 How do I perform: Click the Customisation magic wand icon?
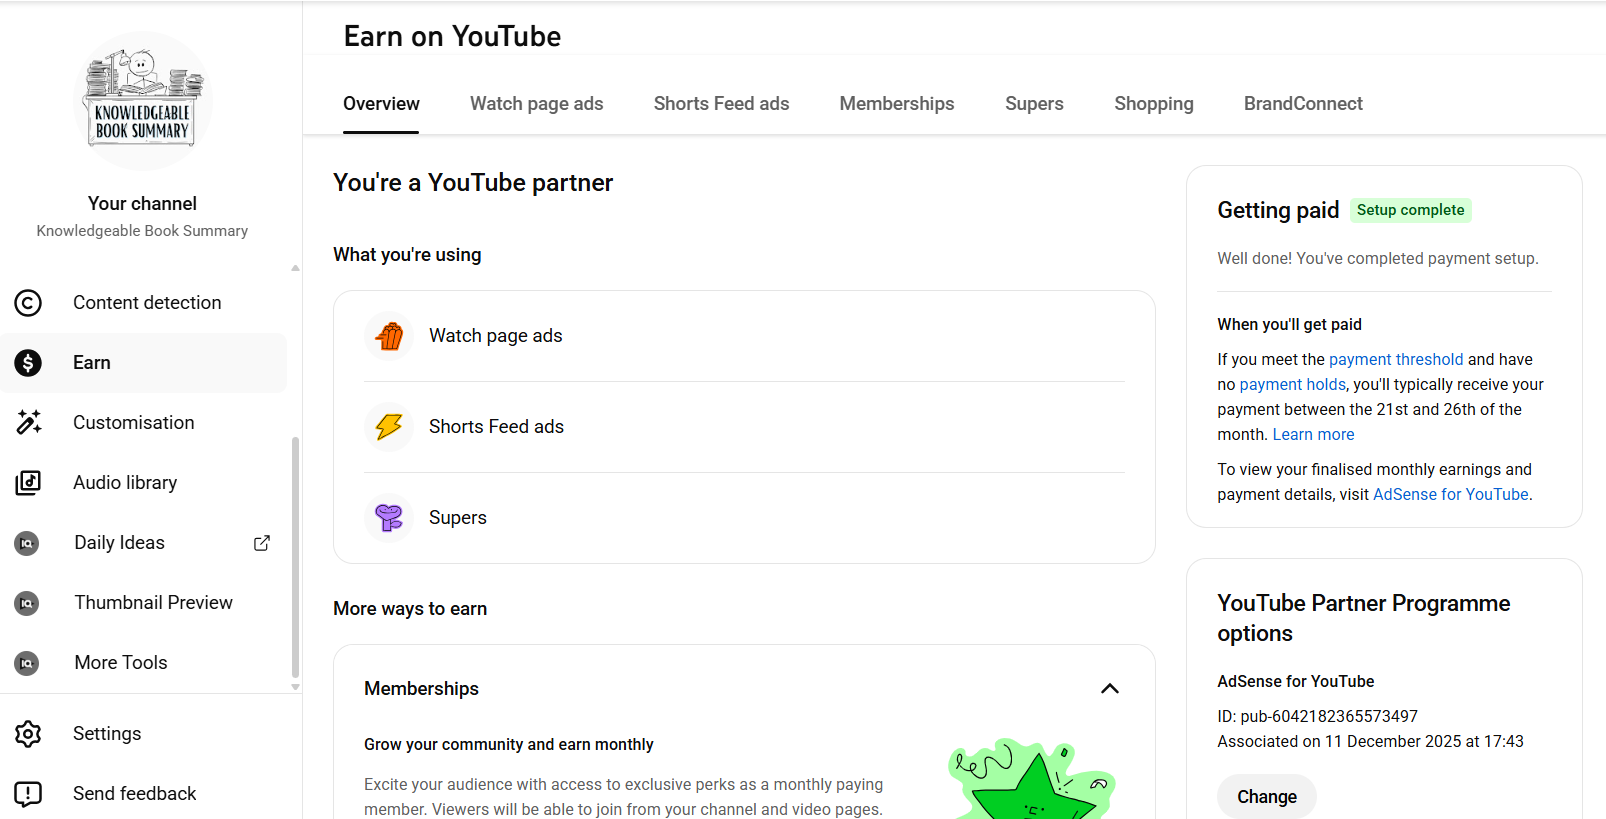coord(28,423)
